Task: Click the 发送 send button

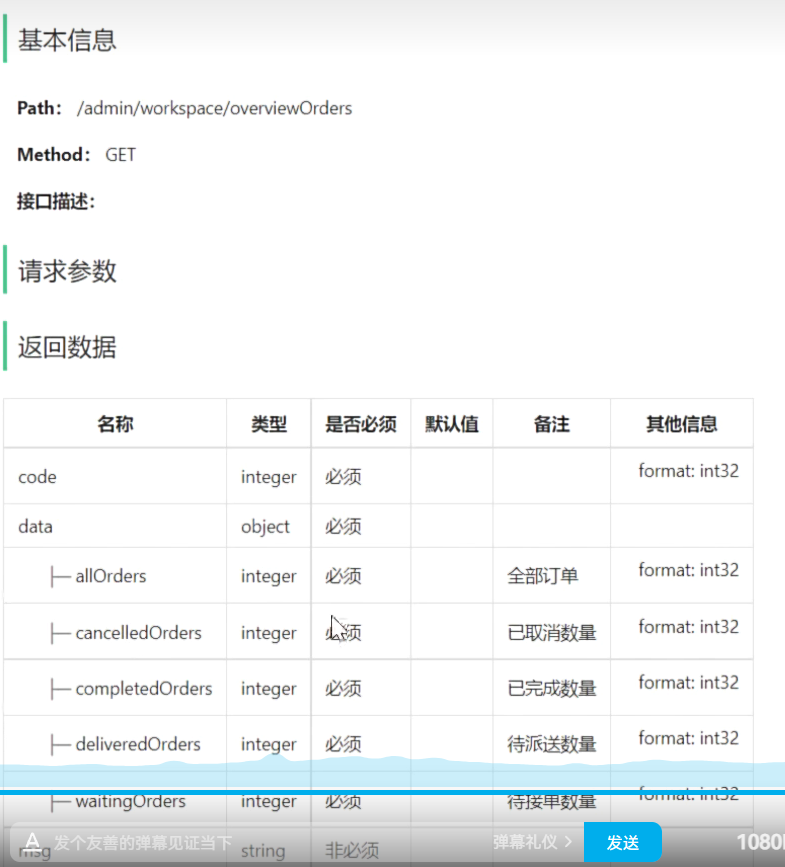Action: point(622,842)
